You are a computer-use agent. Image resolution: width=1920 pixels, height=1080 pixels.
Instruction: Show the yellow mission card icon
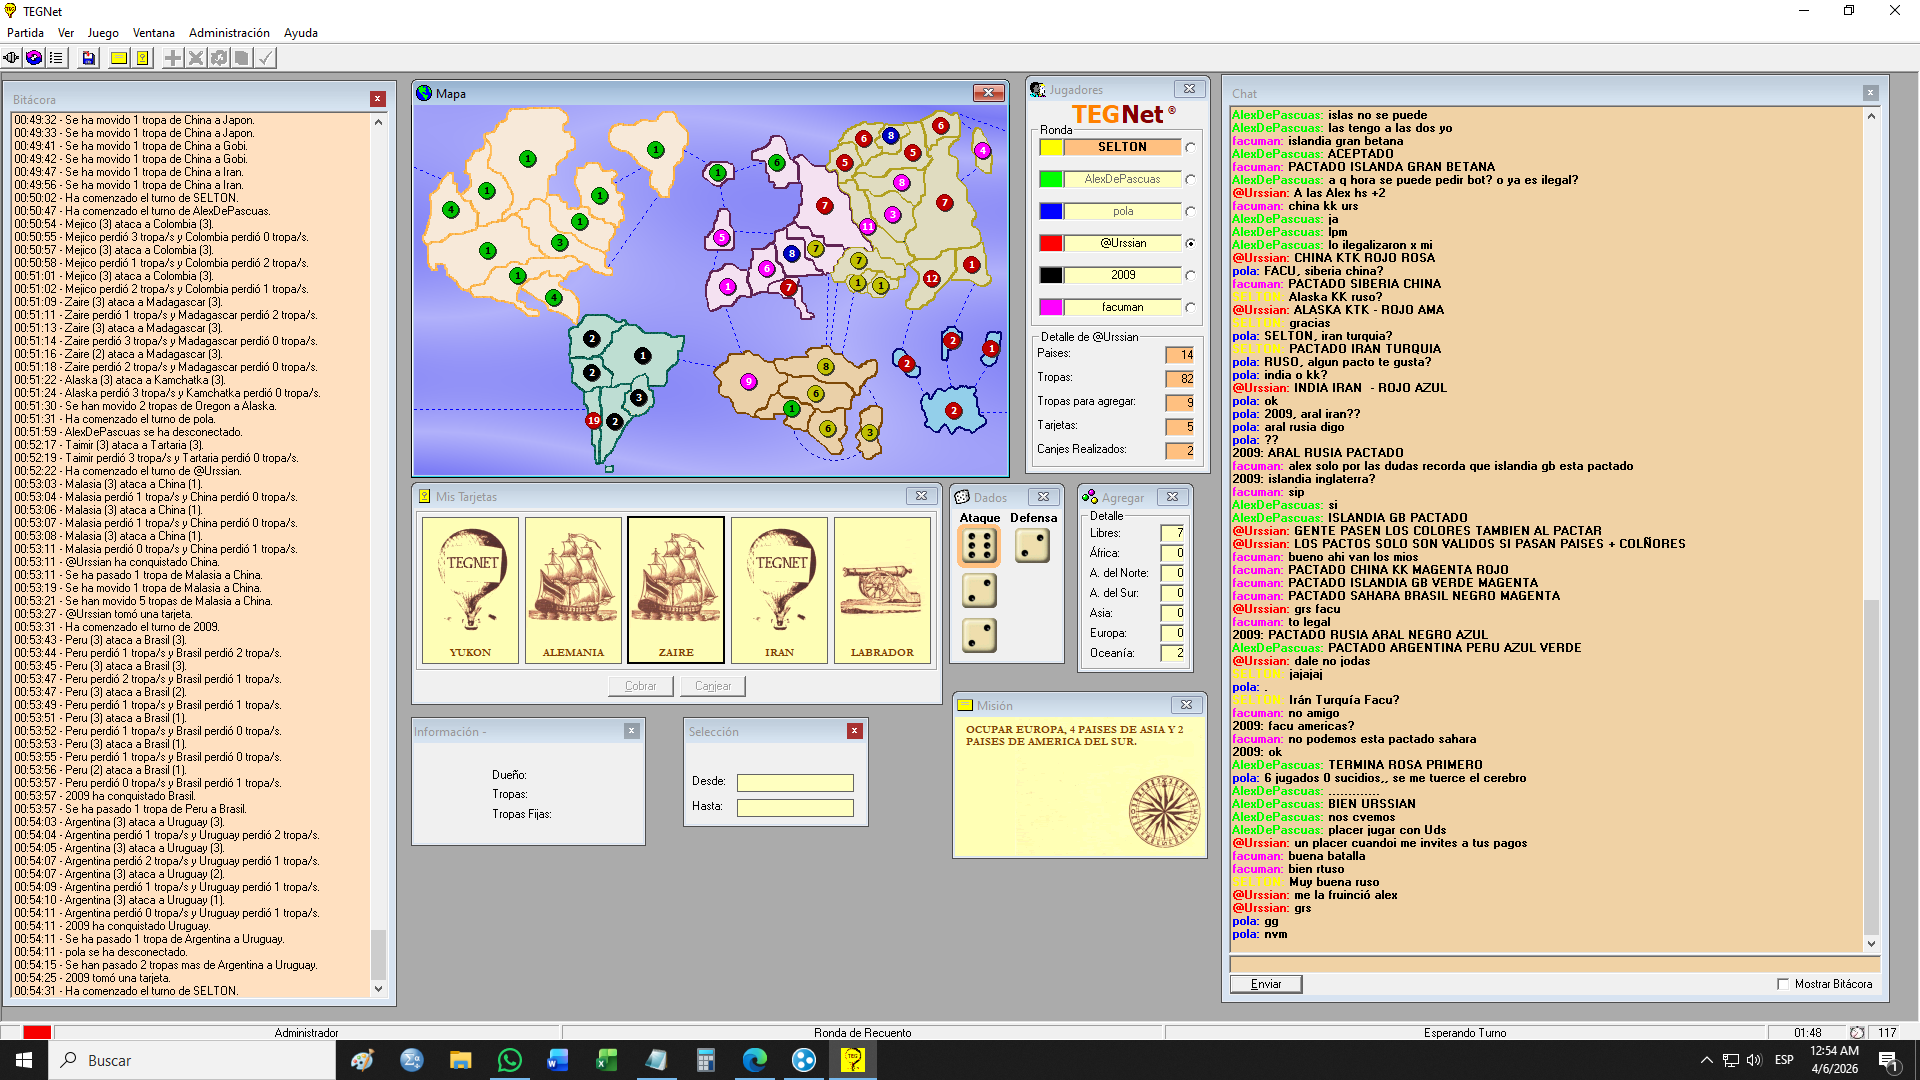click(119, 58)
